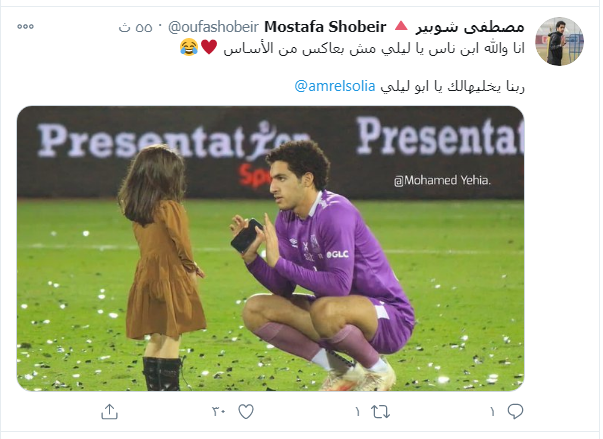The image size is (603, 439).
Task: Click the tweet timestamp ٥٥ ث
Action: tap(135, 27)
